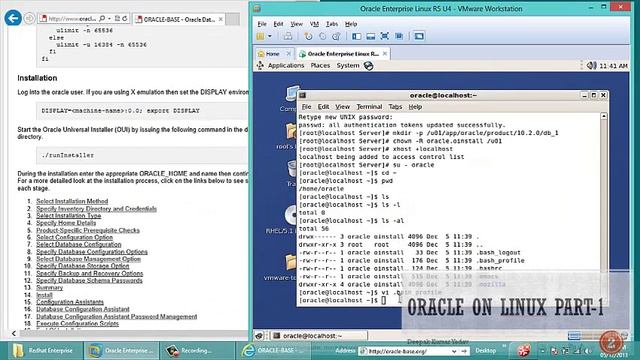Open the VM menu in VMware
This screenshot has width=640, height=360.
tap(314, 24)
